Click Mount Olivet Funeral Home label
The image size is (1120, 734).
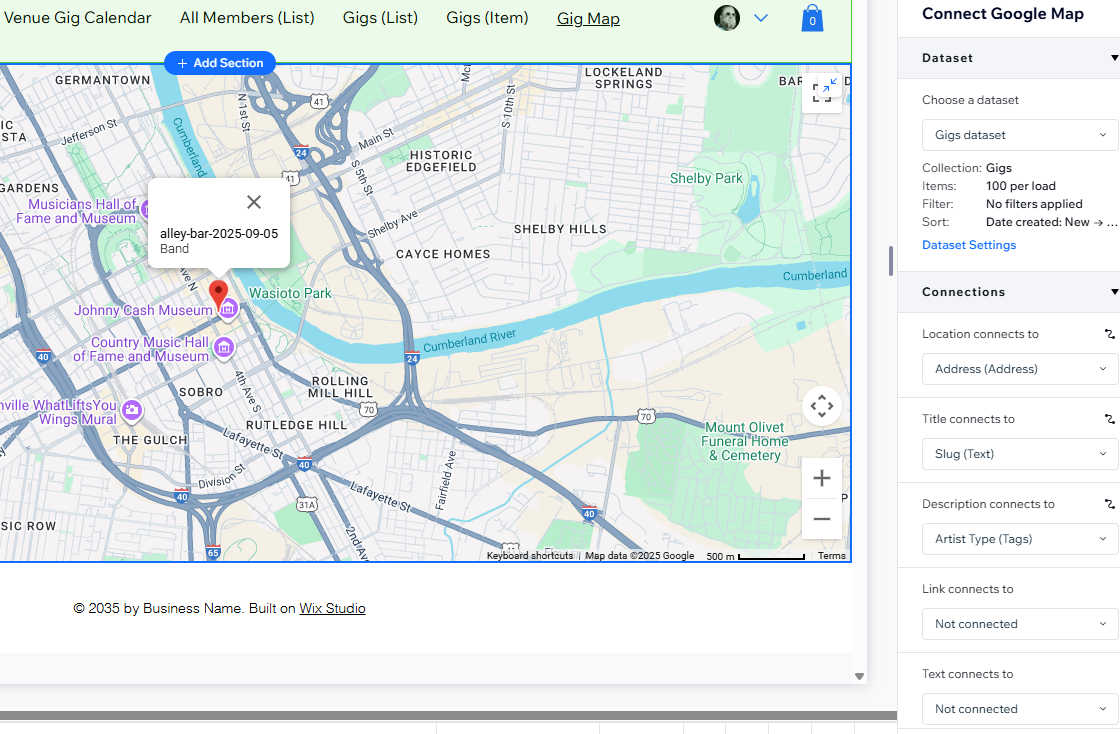point(745,441)
